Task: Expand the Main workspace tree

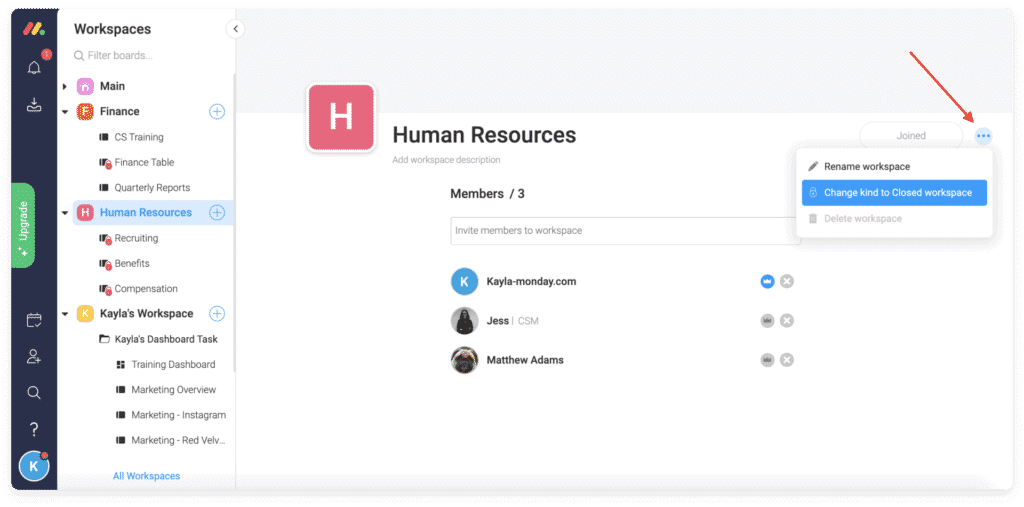Action: [x=65, y=87]
